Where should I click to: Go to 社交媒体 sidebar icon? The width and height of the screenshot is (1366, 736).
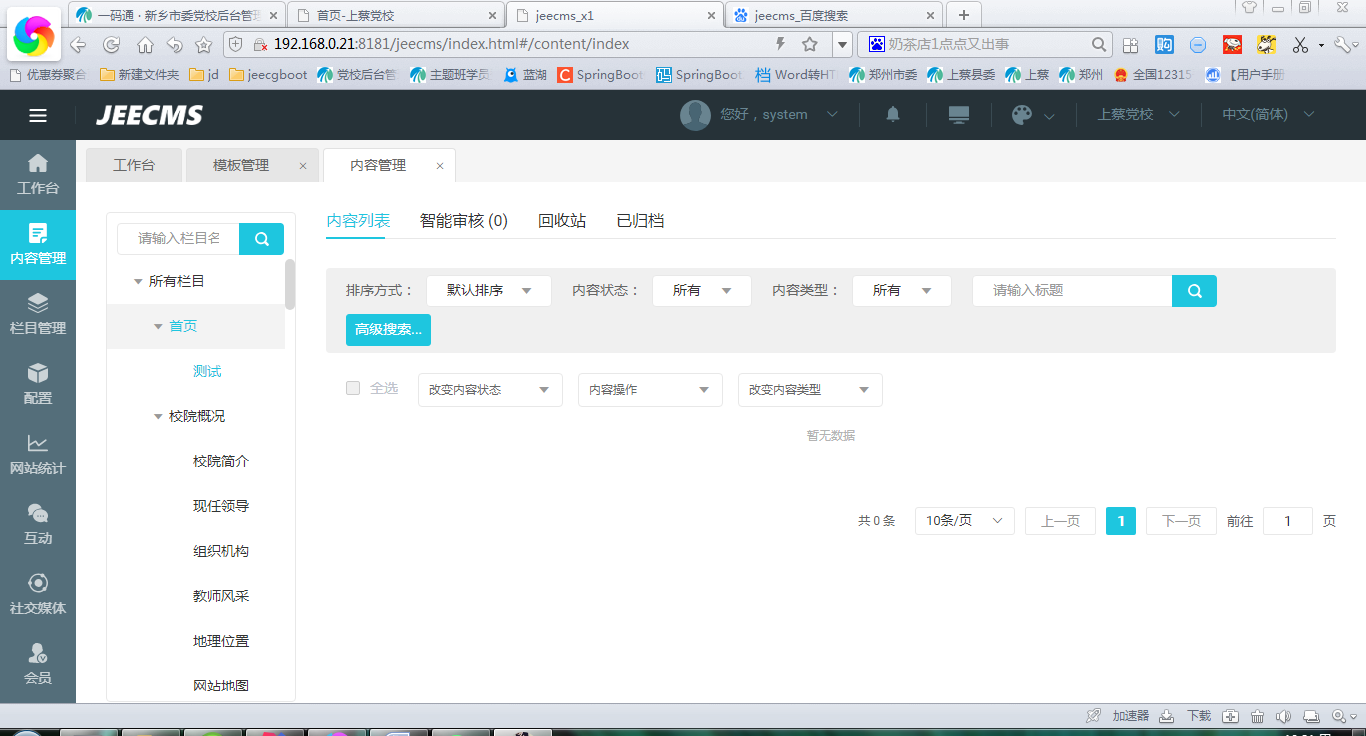click(x=38, y=594)
